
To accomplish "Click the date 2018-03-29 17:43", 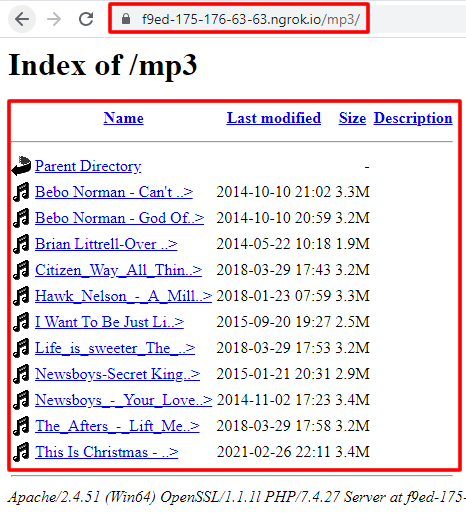I will point(274,270).
